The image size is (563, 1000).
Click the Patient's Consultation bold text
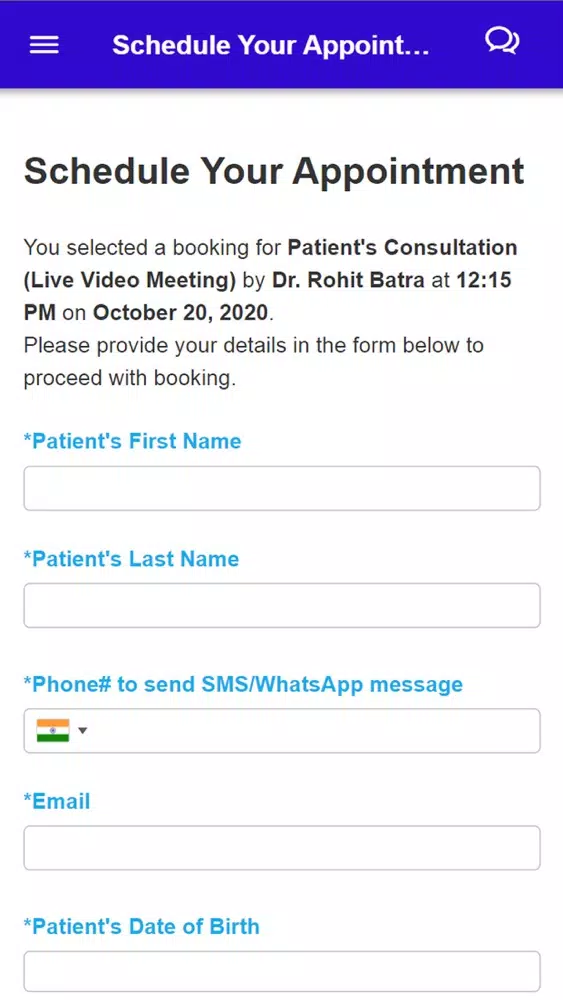(402, 247)
